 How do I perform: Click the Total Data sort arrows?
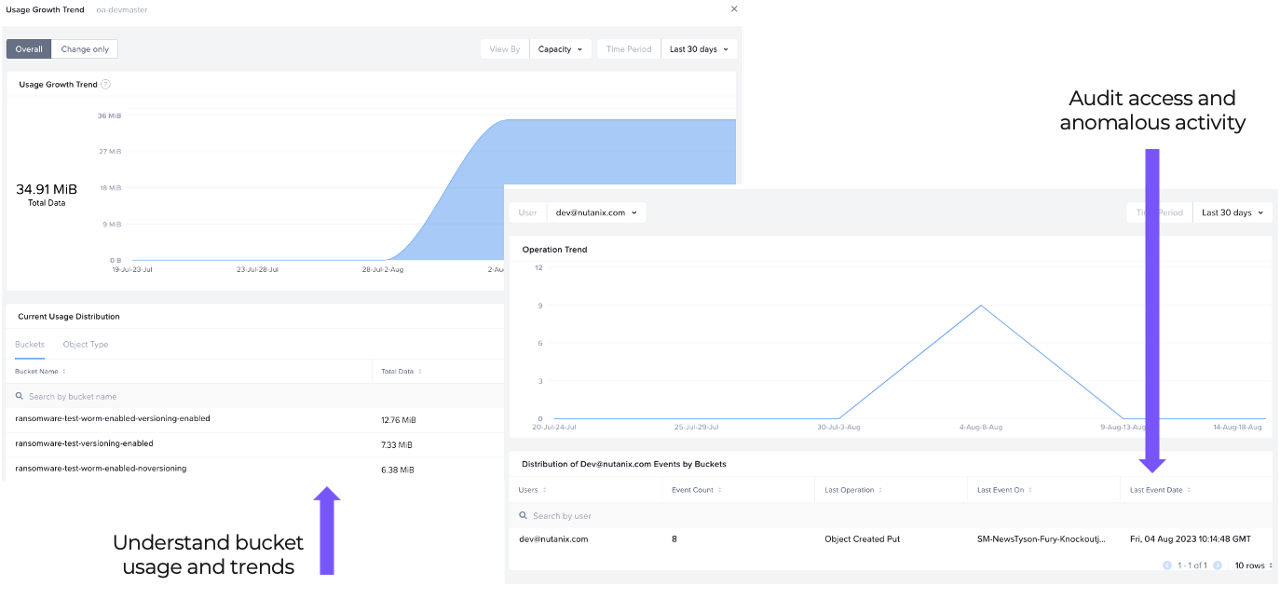[x=421, y=372]
